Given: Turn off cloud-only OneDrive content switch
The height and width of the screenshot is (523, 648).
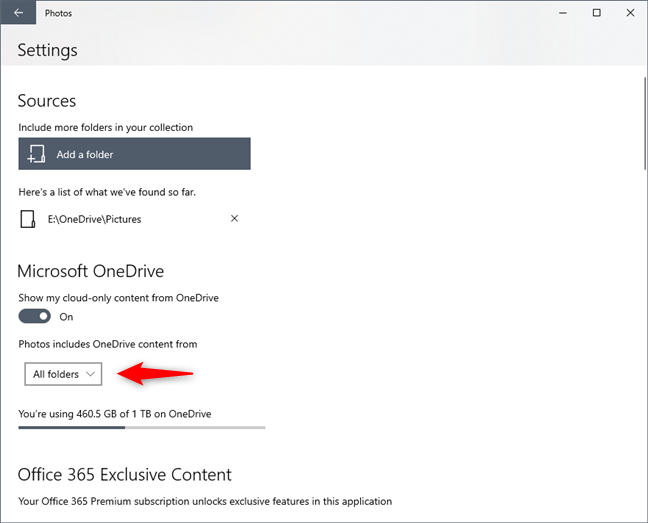Looking at the screenshot, I should [x=35, y=316].
